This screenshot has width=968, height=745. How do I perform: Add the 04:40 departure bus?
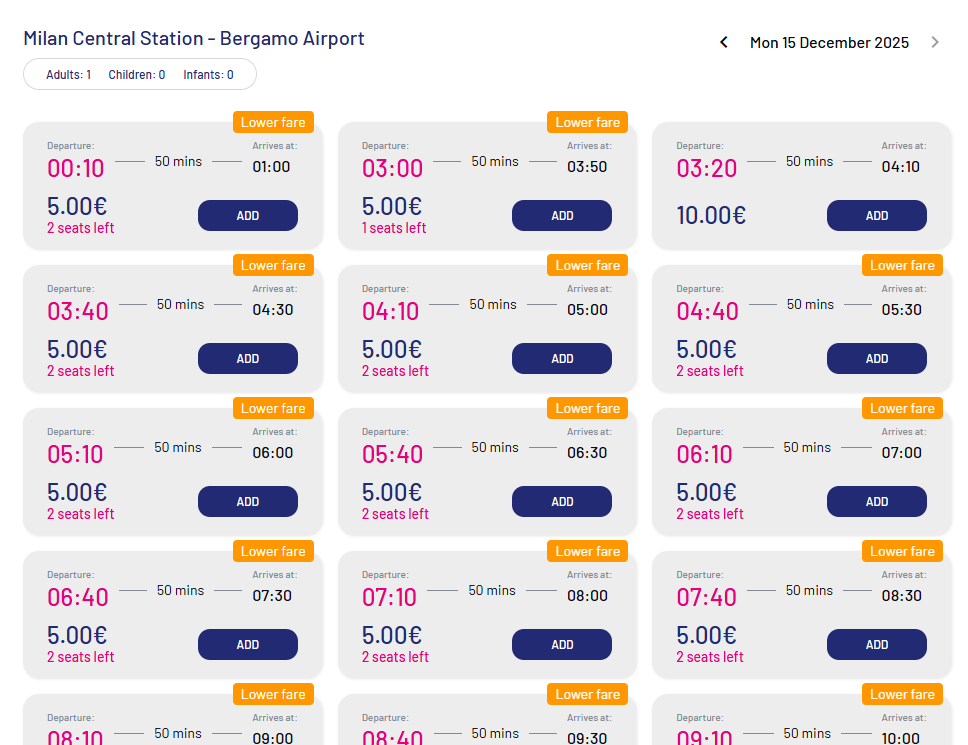pos(876,358)
